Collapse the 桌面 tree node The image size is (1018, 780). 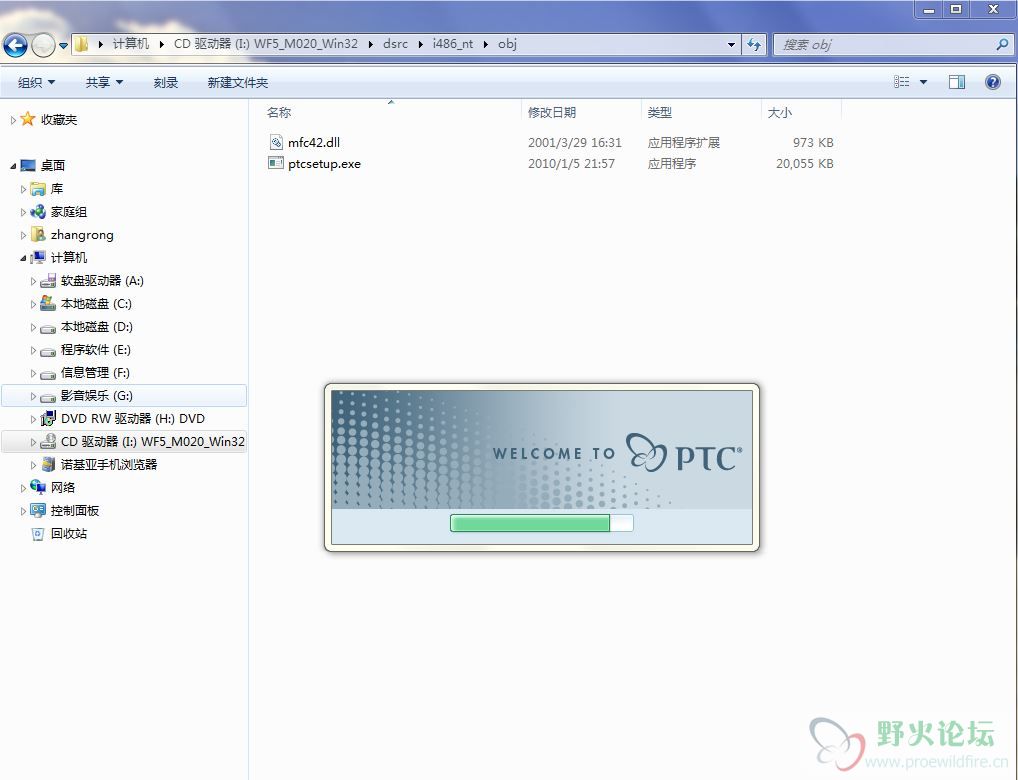[12, 166]
